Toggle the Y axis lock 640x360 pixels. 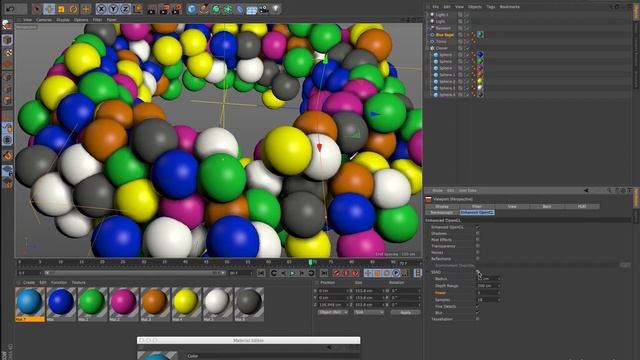(x=113, y=9)
